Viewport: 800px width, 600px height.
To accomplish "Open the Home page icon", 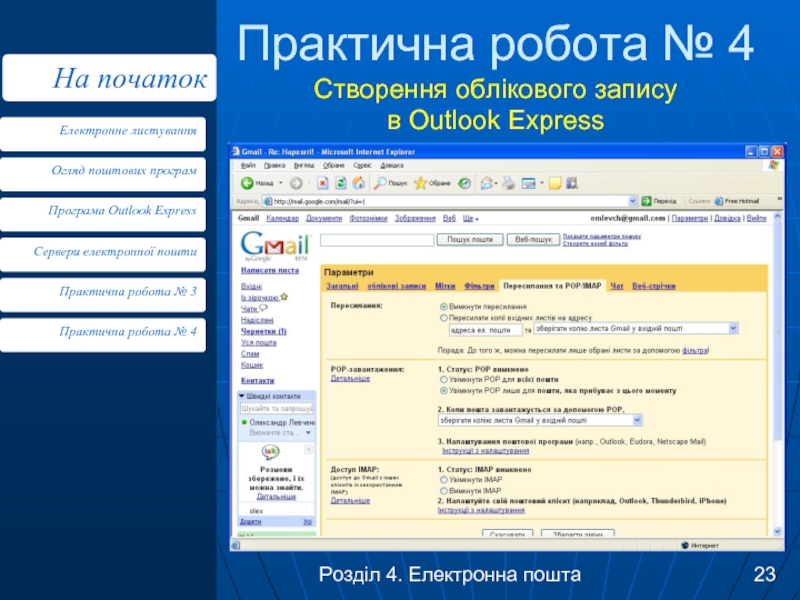I will [359, 183].
